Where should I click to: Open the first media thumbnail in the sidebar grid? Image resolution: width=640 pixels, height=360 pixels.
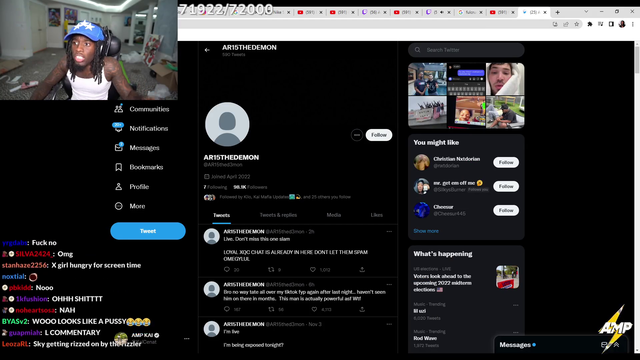427,79
